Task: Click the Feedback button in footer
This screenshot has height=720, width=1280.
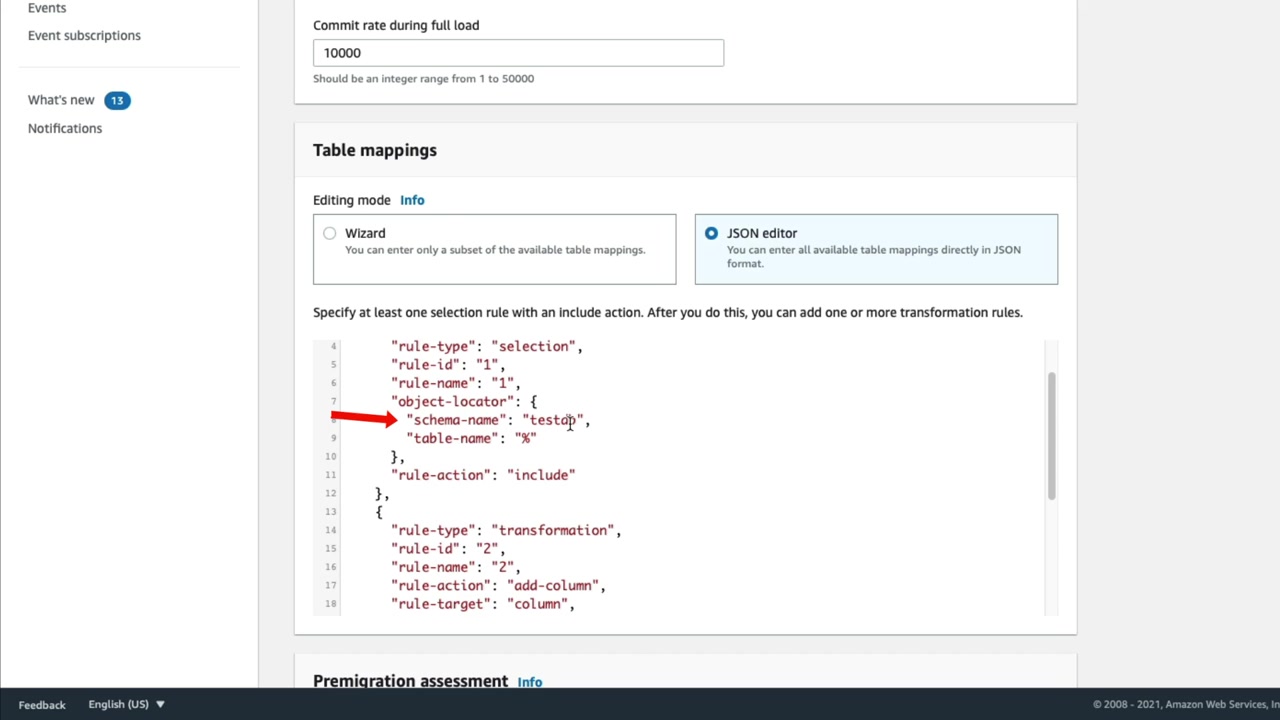Action: pyautogui.click(x=42, y=705)
